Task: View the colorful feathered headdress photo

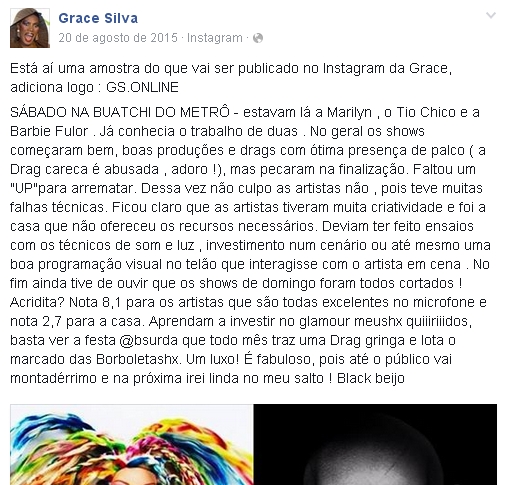Action: coord(132,445)
